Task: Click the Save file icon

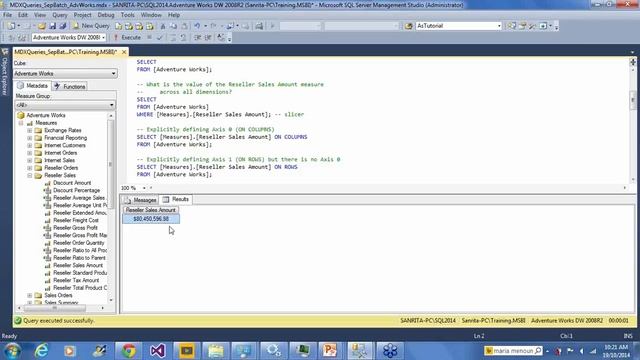Action: click(x=52, y=26)
